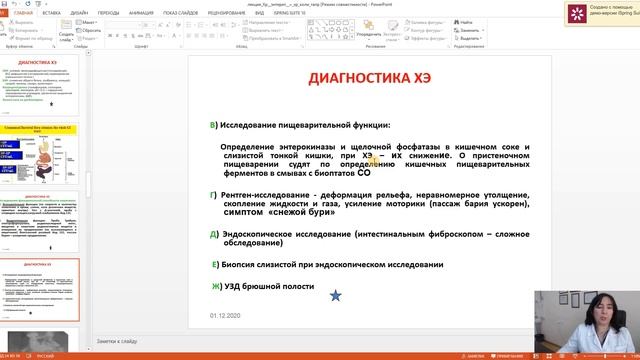Clear all text formatting
640x360 pixels.
point(178,25)
